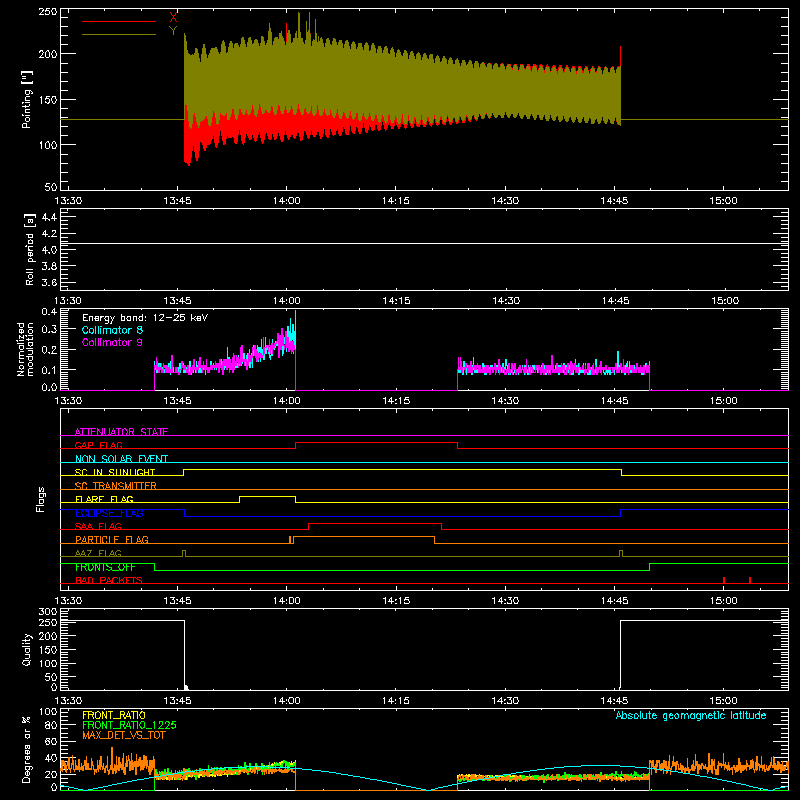The height and width of the screenshot is (800, 800).
Task: Click the 14:15 label under the pointing plot
Action: (396, 201)
